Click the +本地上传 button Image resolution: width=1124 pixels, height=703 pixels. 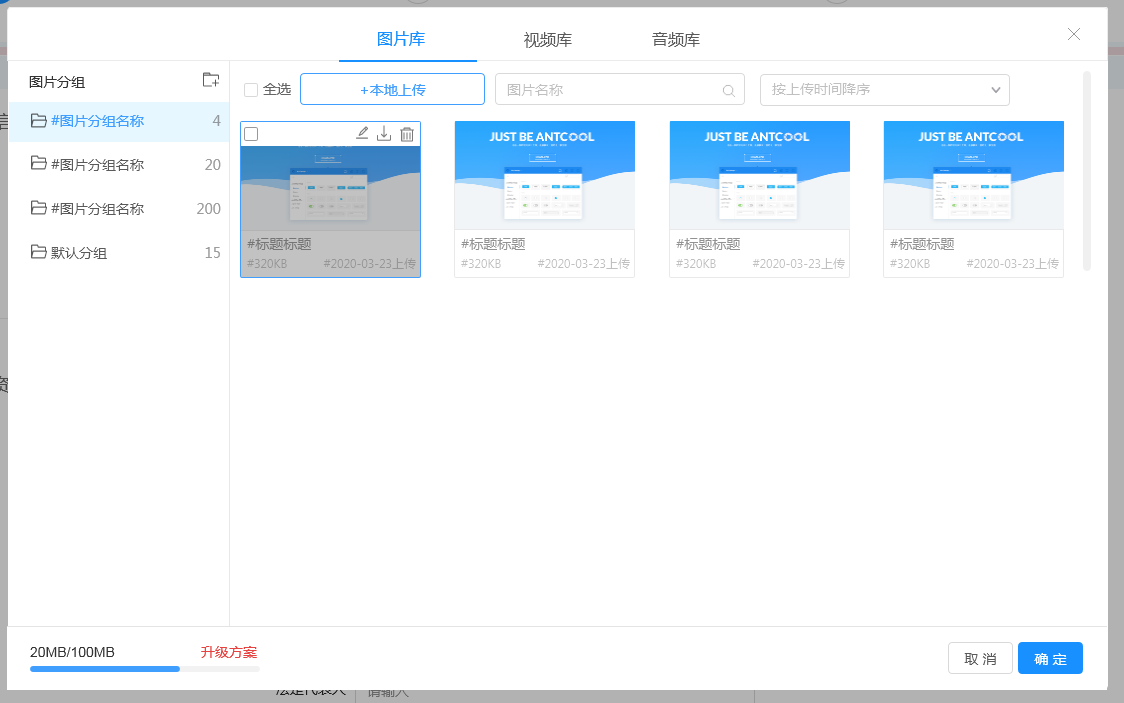[x=392, y=90]
